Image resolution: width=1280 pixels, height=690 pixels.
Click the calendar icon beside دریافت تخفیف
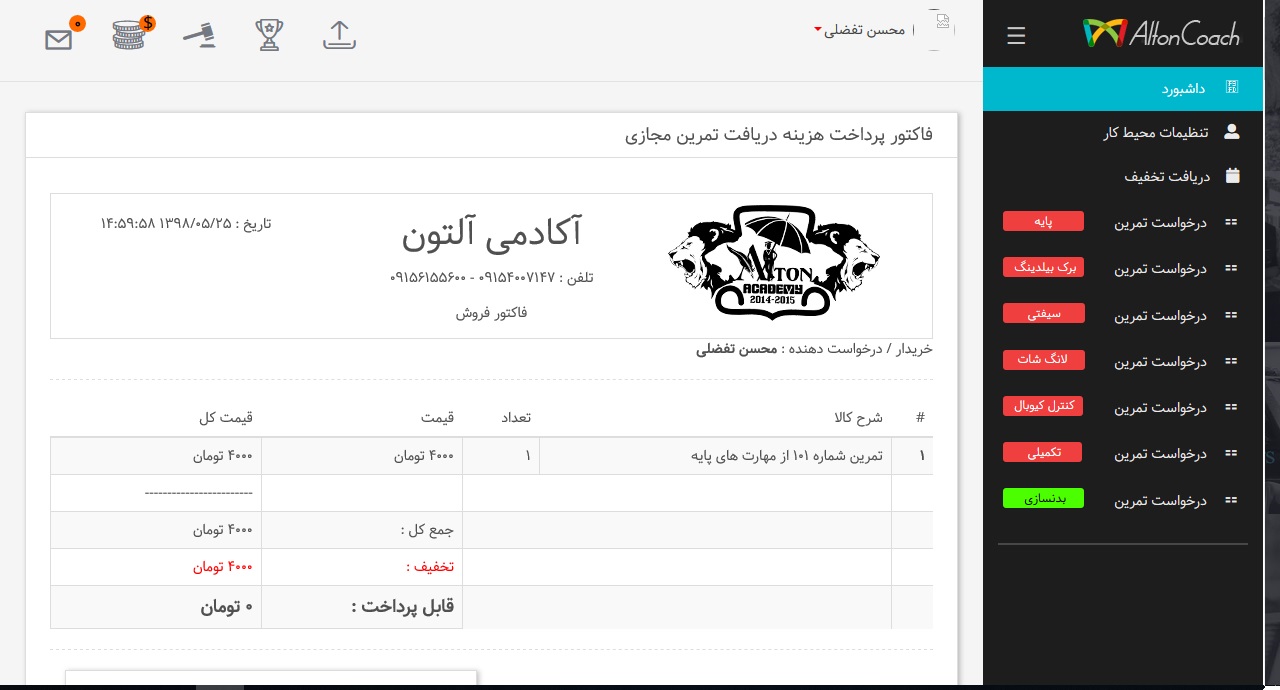[x=1232, y=176]
